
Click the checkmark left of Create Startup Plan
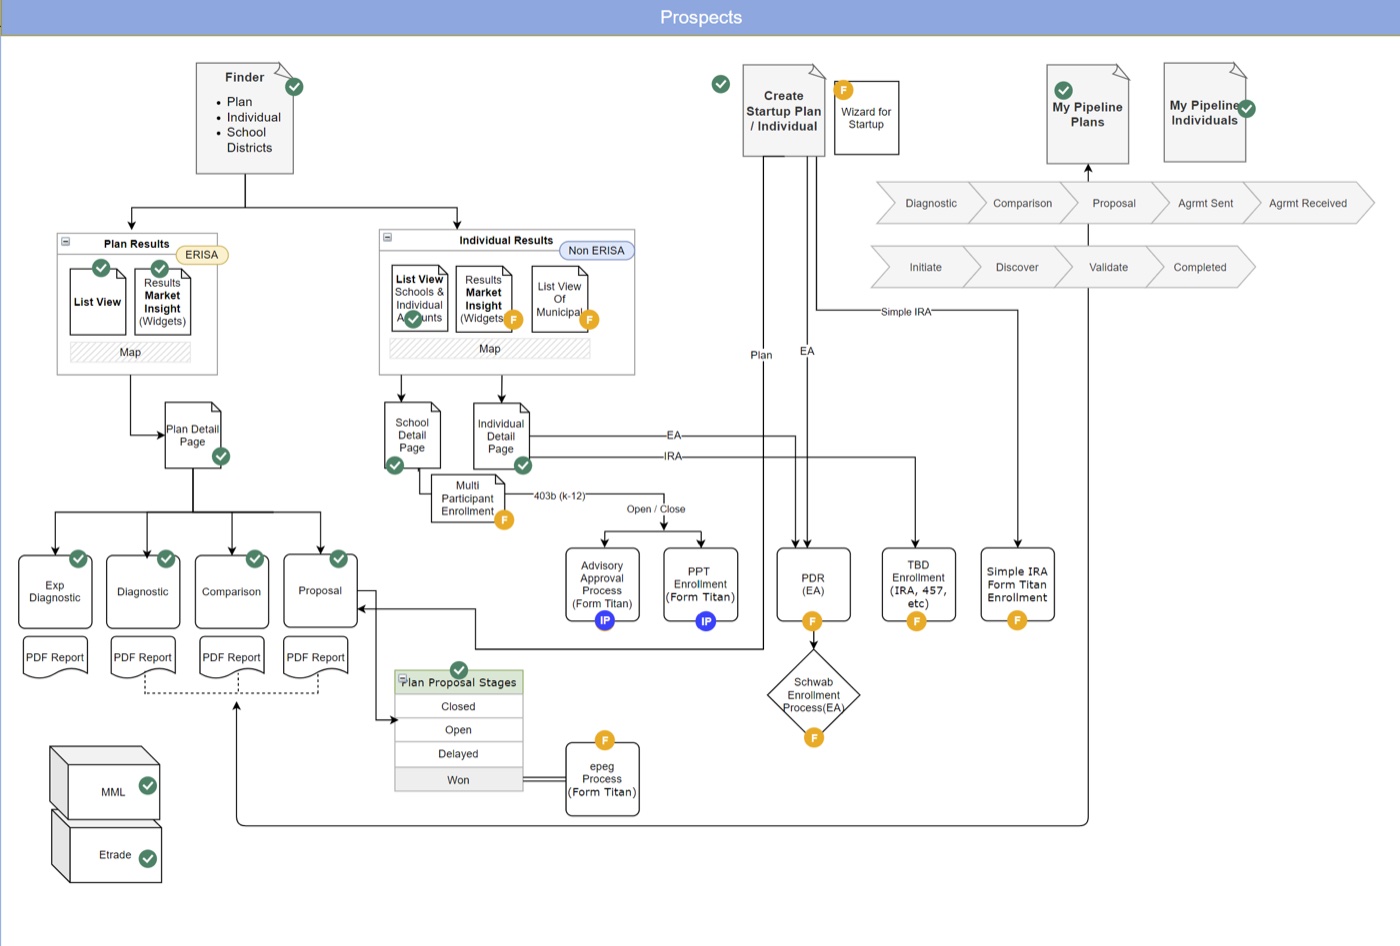[721, 84]
